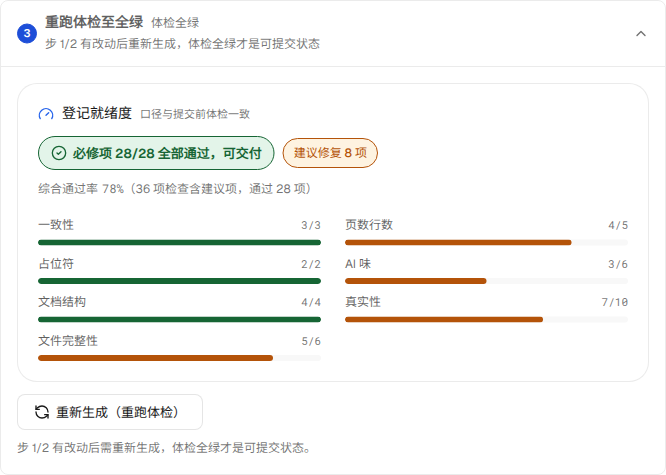666x475 pixels.
Task: Click the blue step 3 number badge
Action: pos(27,33)
